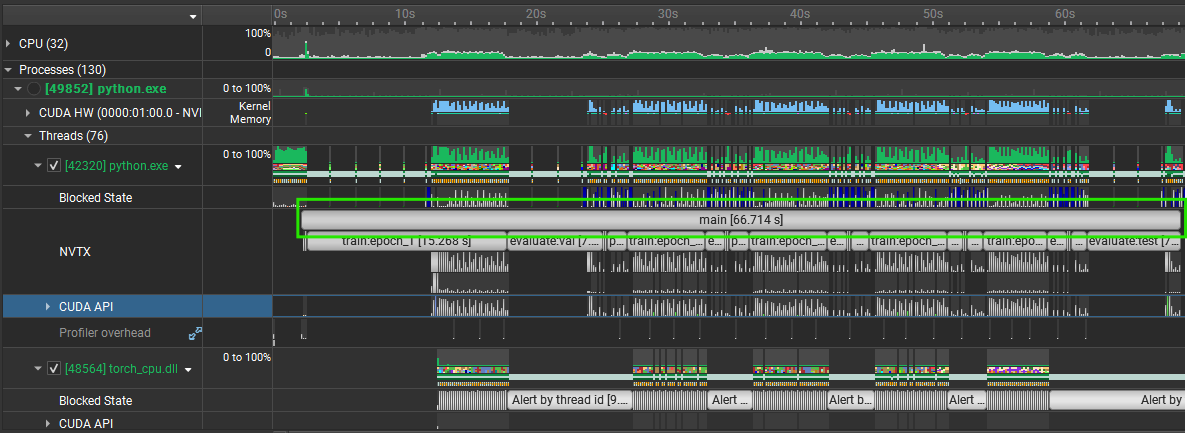1187x433 pixels.
Task: Click the [48564] torch_cpu.dll thread name
Action: click(121, 369)
